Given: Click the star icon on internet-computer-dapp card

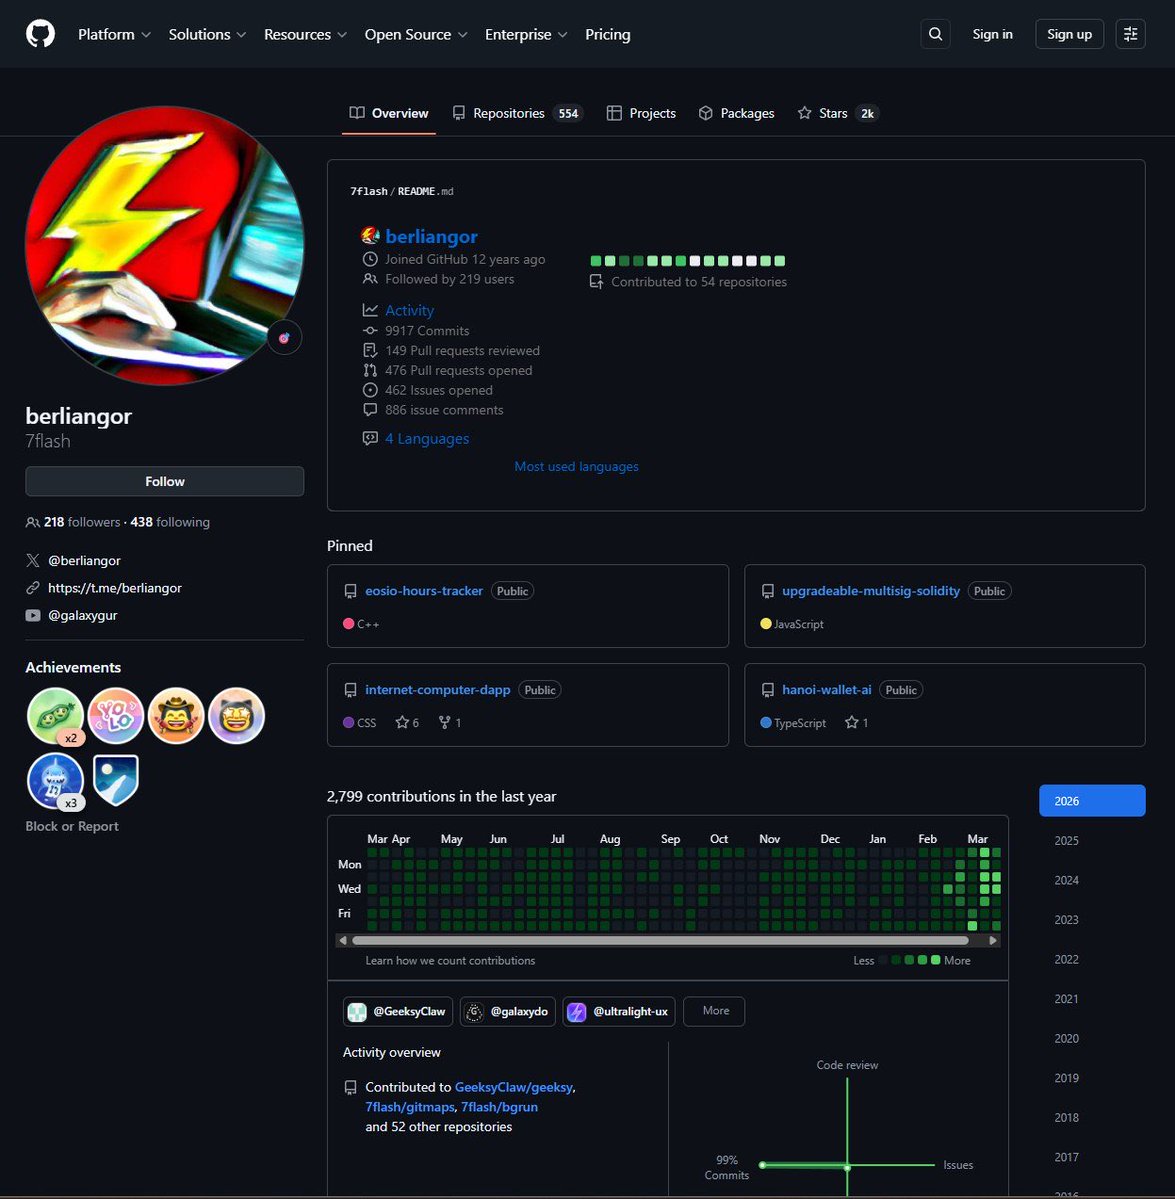Looking at the screenshot, I should pos(402,723).
